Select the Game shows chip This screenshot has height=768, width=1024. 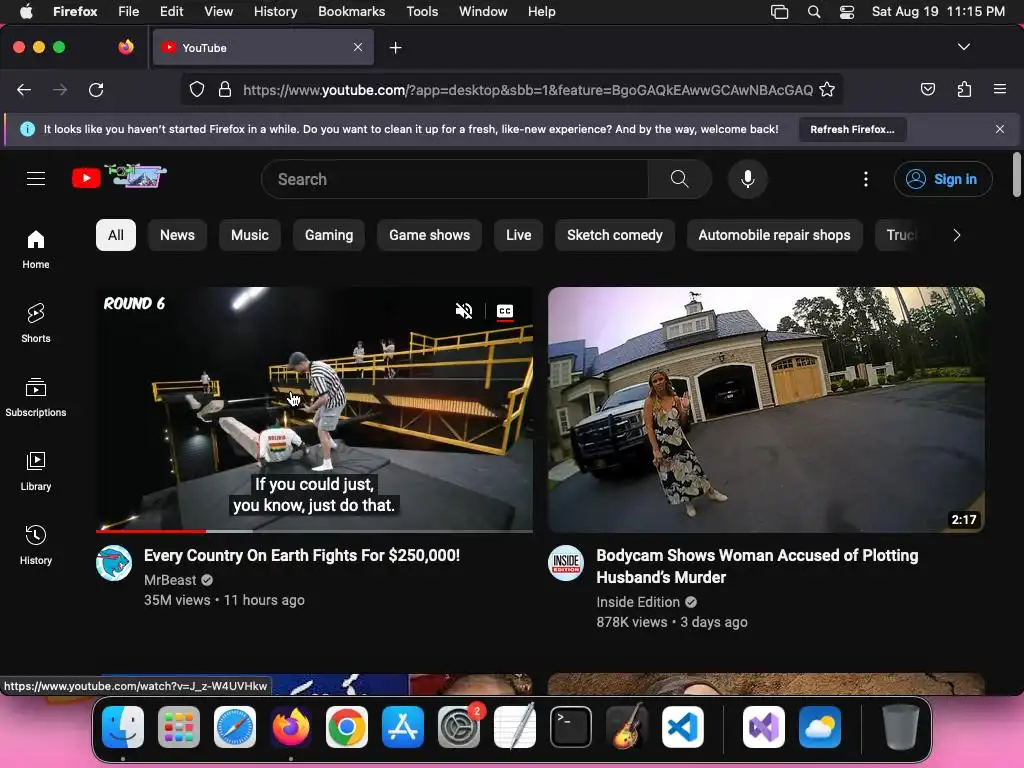(430, 235)
